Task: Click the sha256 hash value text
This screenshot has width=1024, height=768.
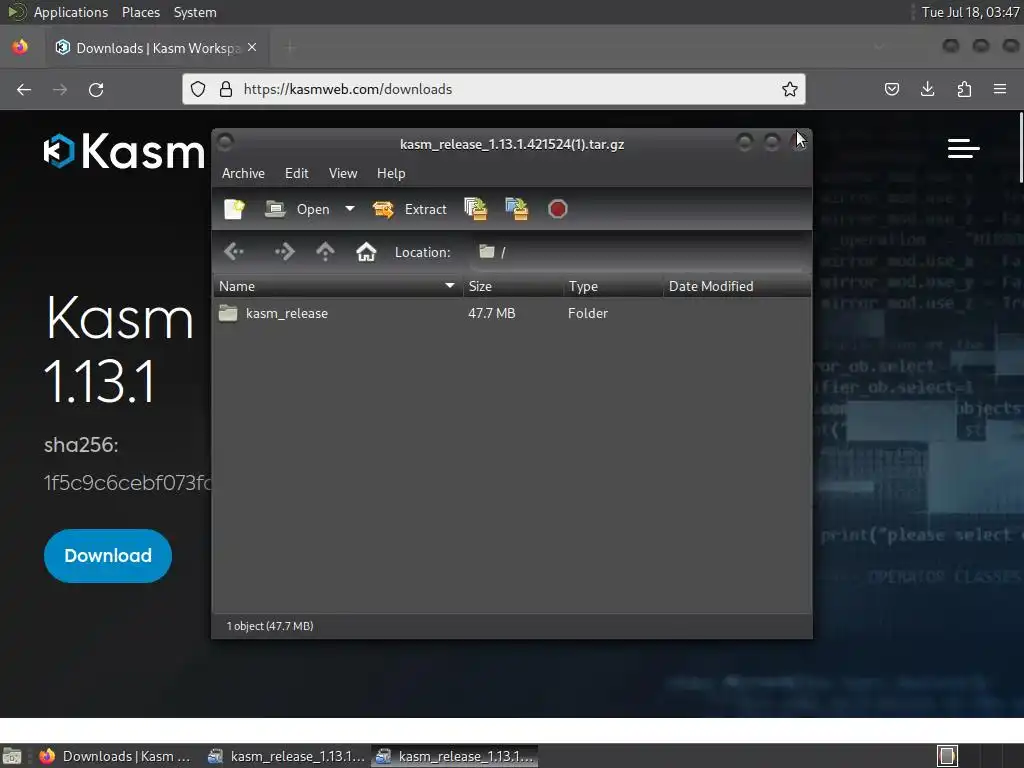Action: coord(127,483)
